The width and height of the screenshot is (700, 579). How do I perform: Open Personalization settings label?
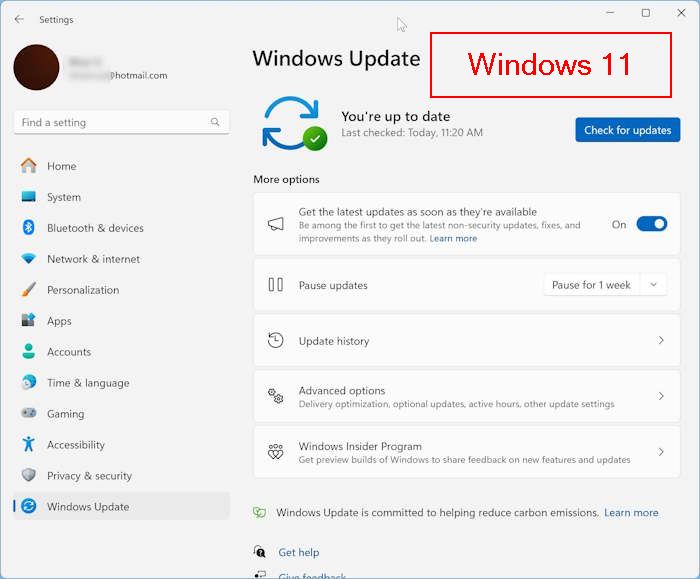(x=83, y=290)
